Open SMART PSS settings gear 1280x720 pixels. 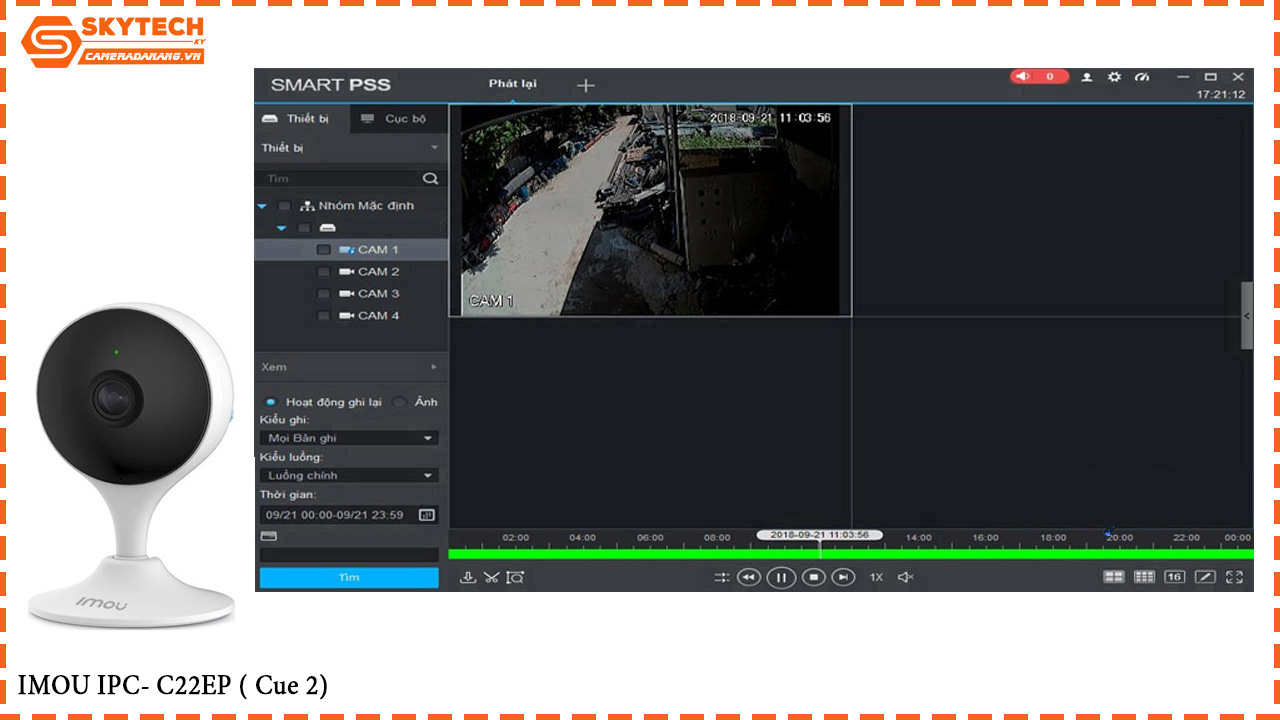pos(1114,76)
